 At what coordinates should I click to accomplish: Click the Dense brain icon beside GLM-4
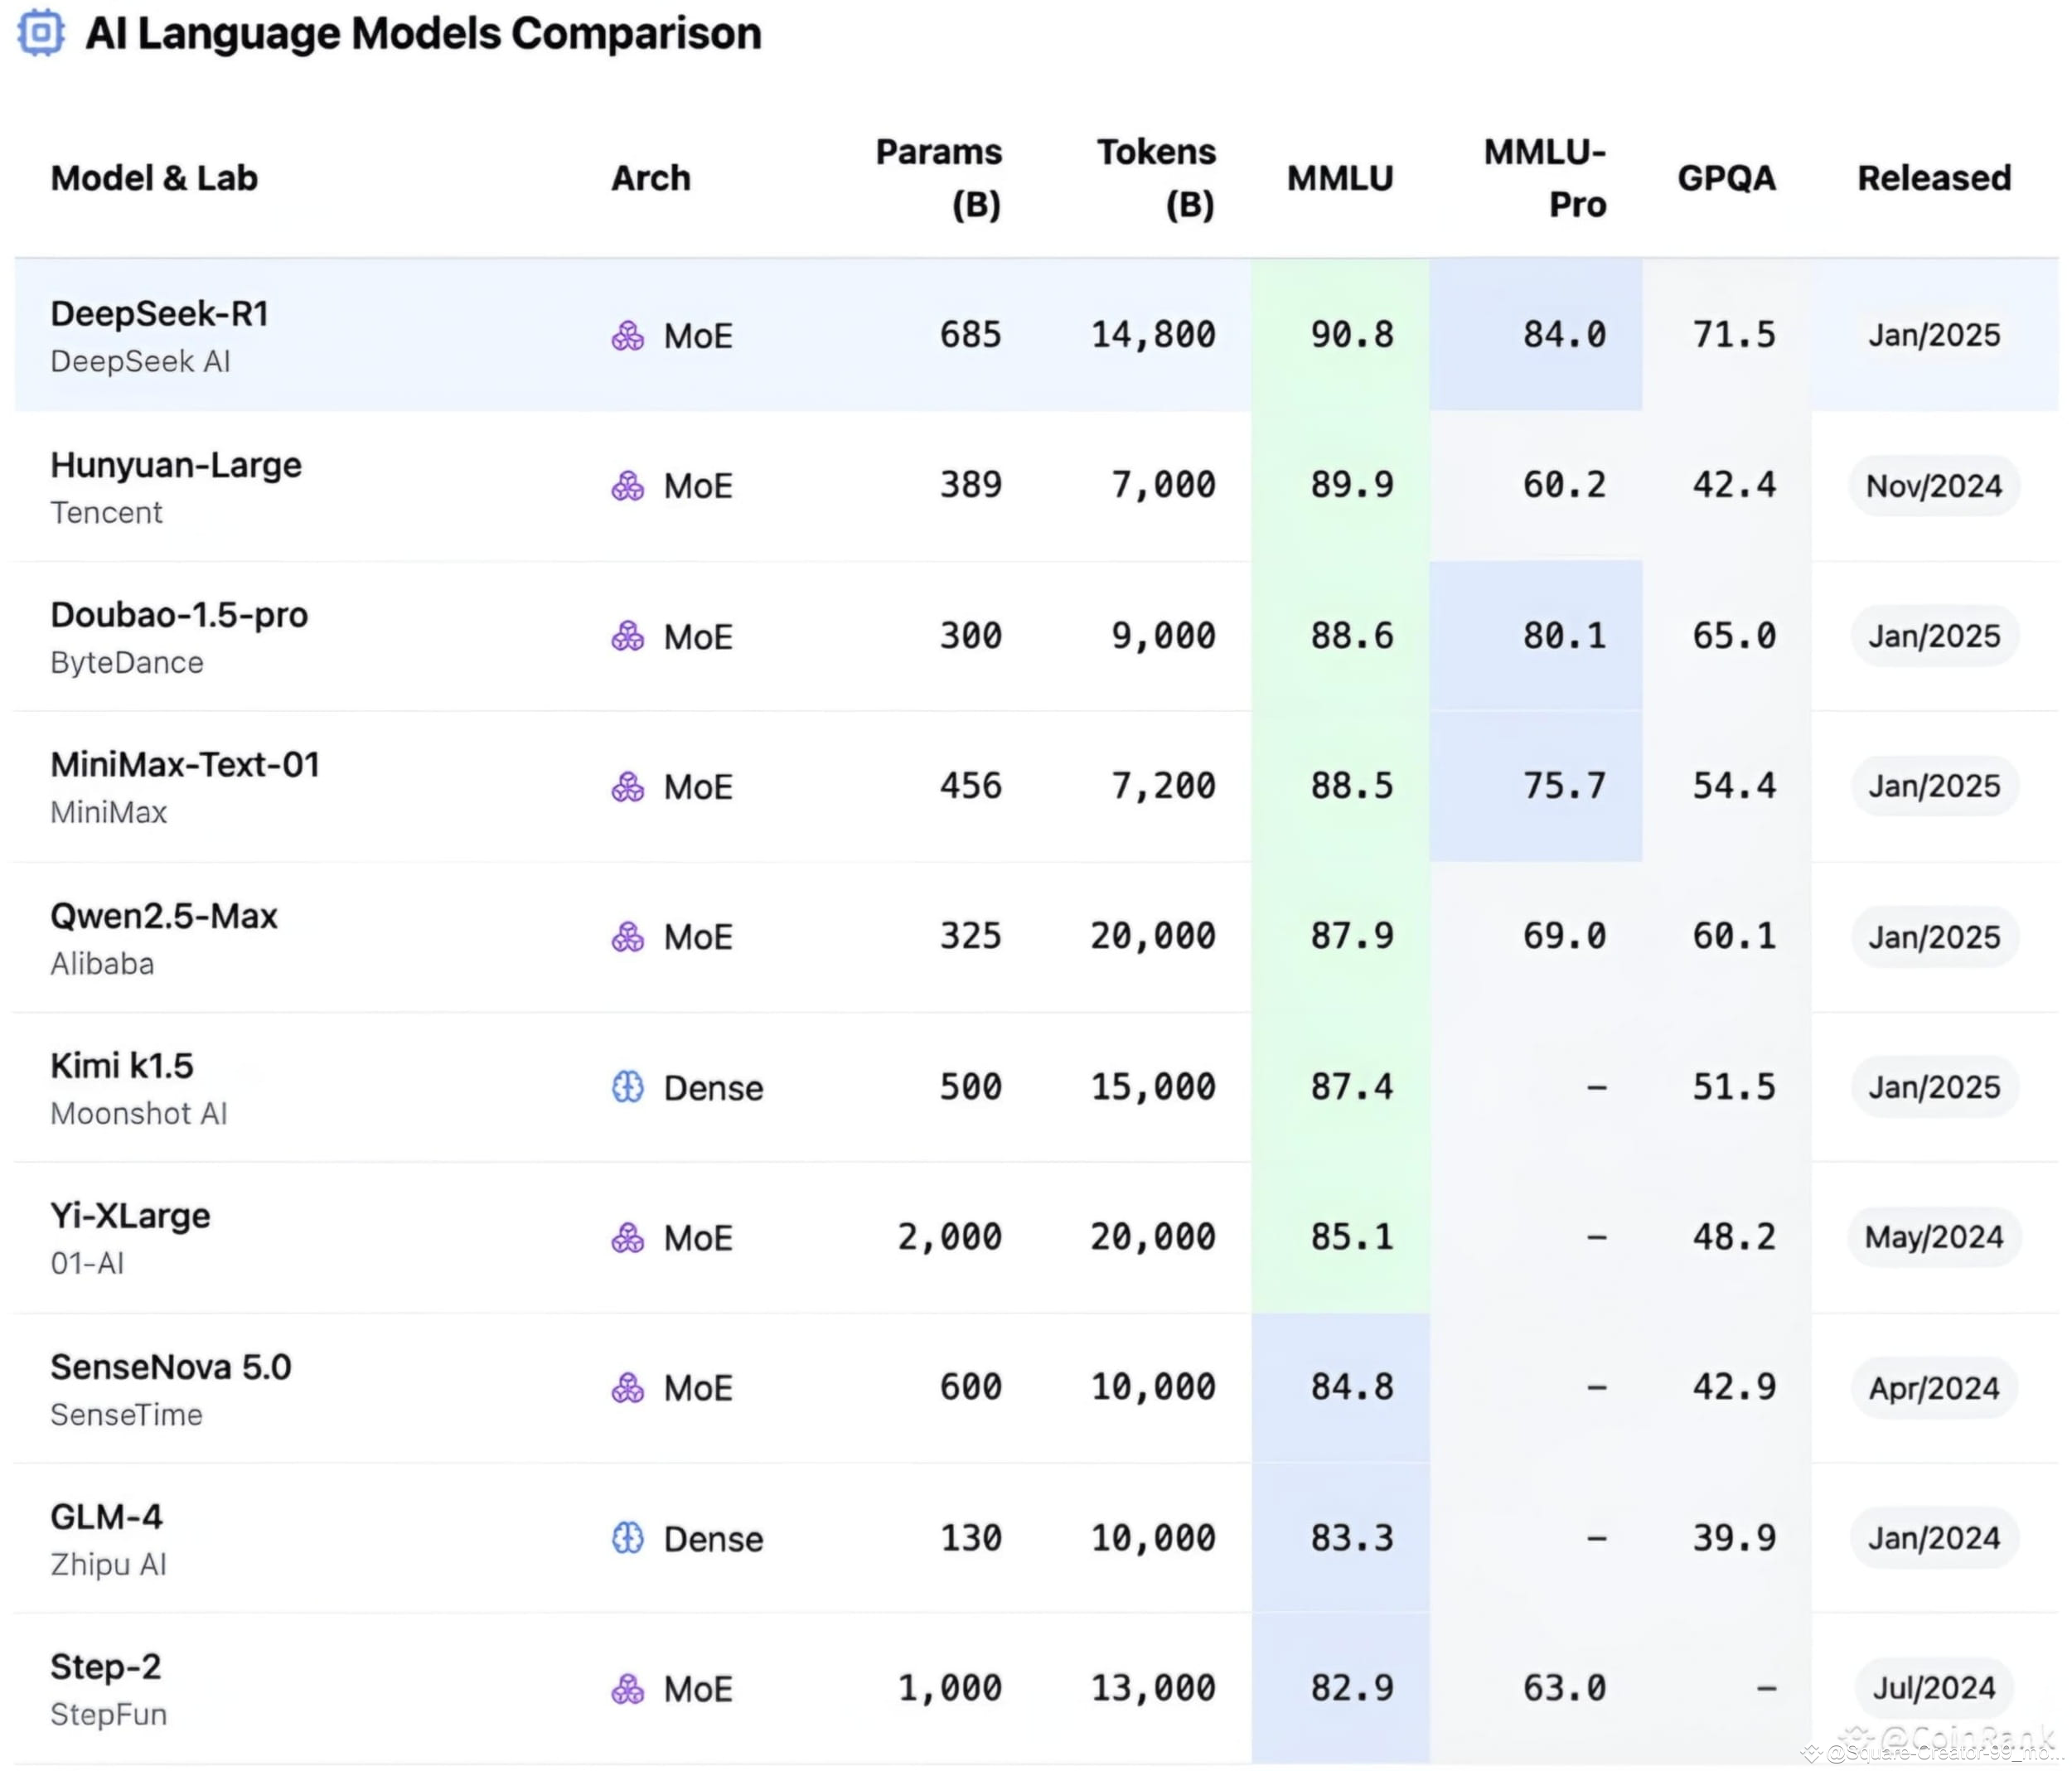pos(628,1539)
